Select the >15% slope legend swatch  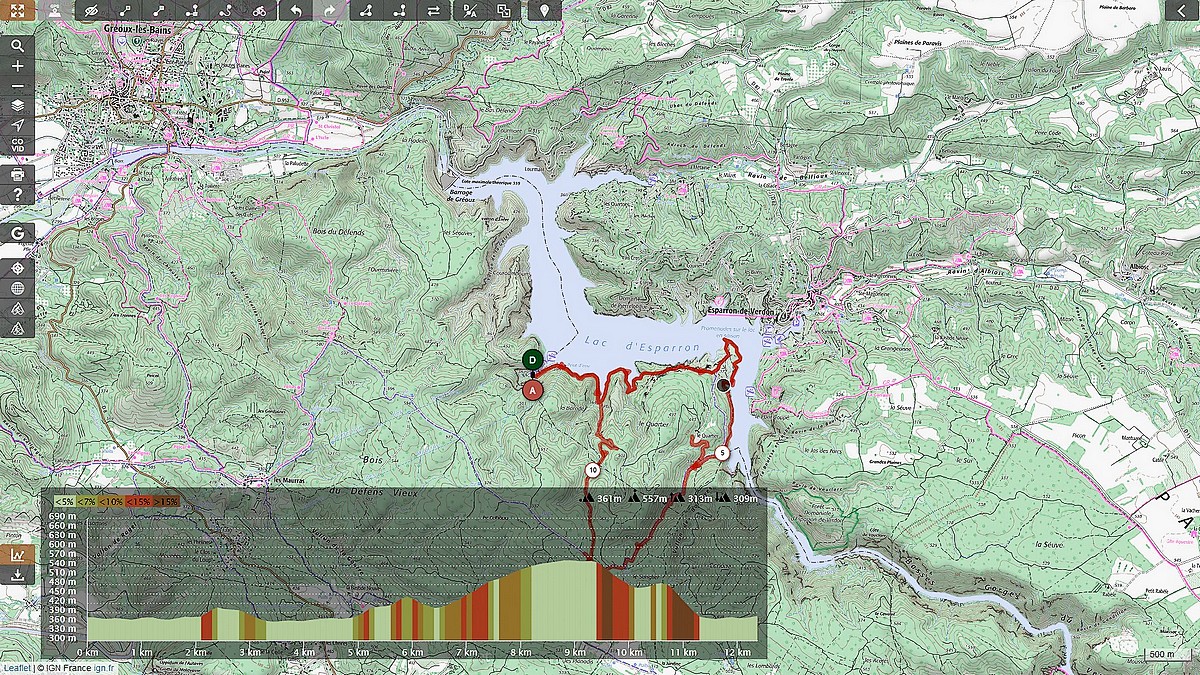pos(165,501)
